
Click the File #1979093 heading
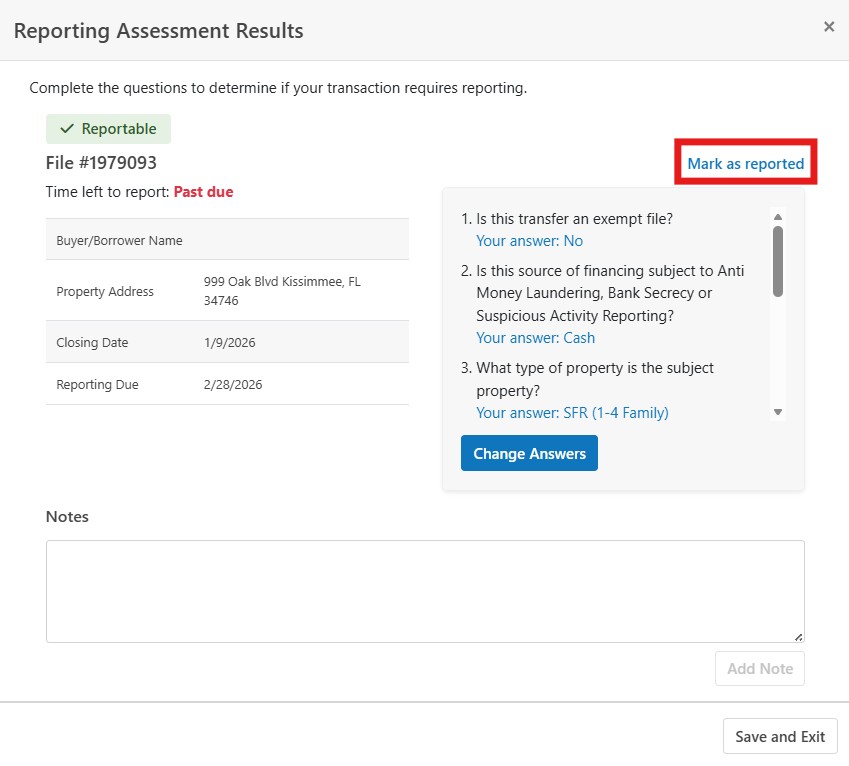click(x=101, y=162)
